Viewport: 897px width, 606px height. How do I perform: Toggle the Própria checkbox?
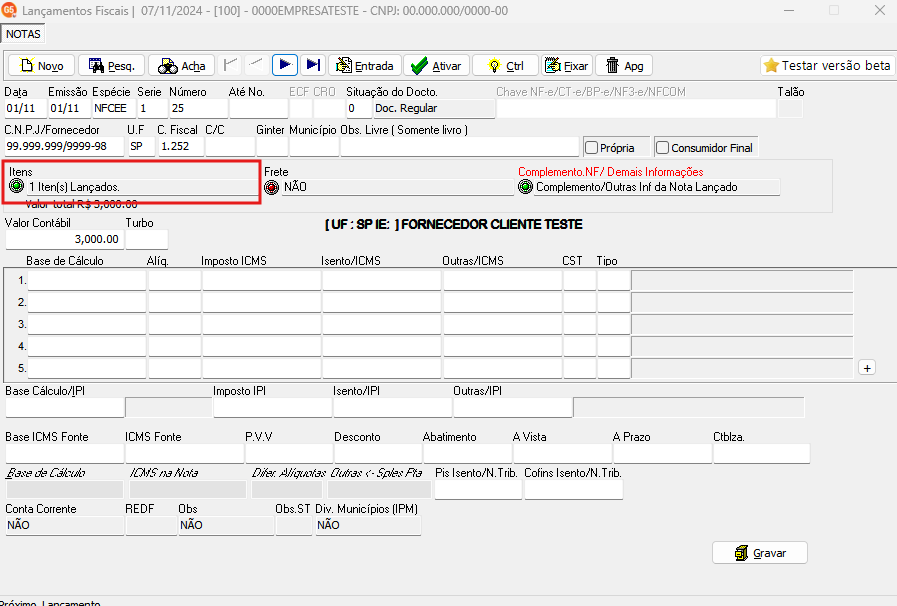(592, 148)
